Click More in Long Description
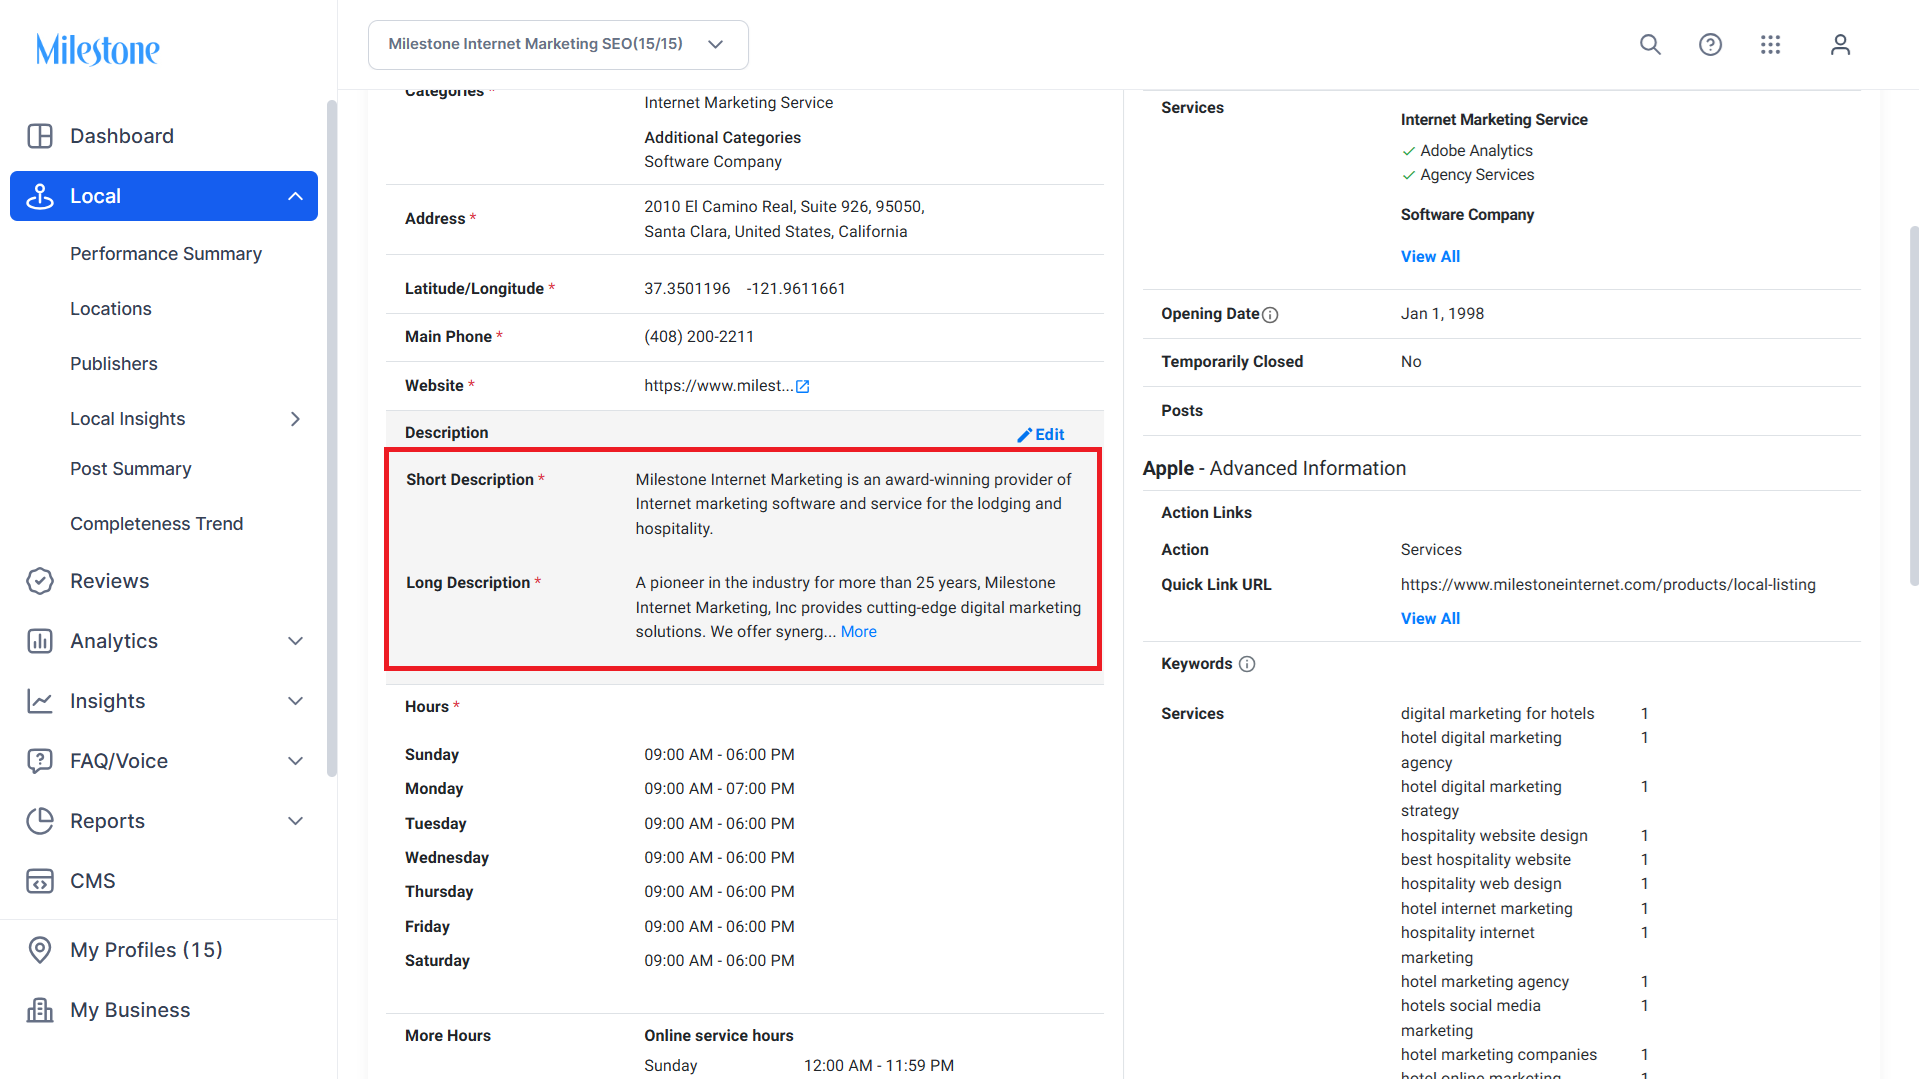Image resolution: width=1919 pixels, height=1079 pixels. (x=859, y=632)
